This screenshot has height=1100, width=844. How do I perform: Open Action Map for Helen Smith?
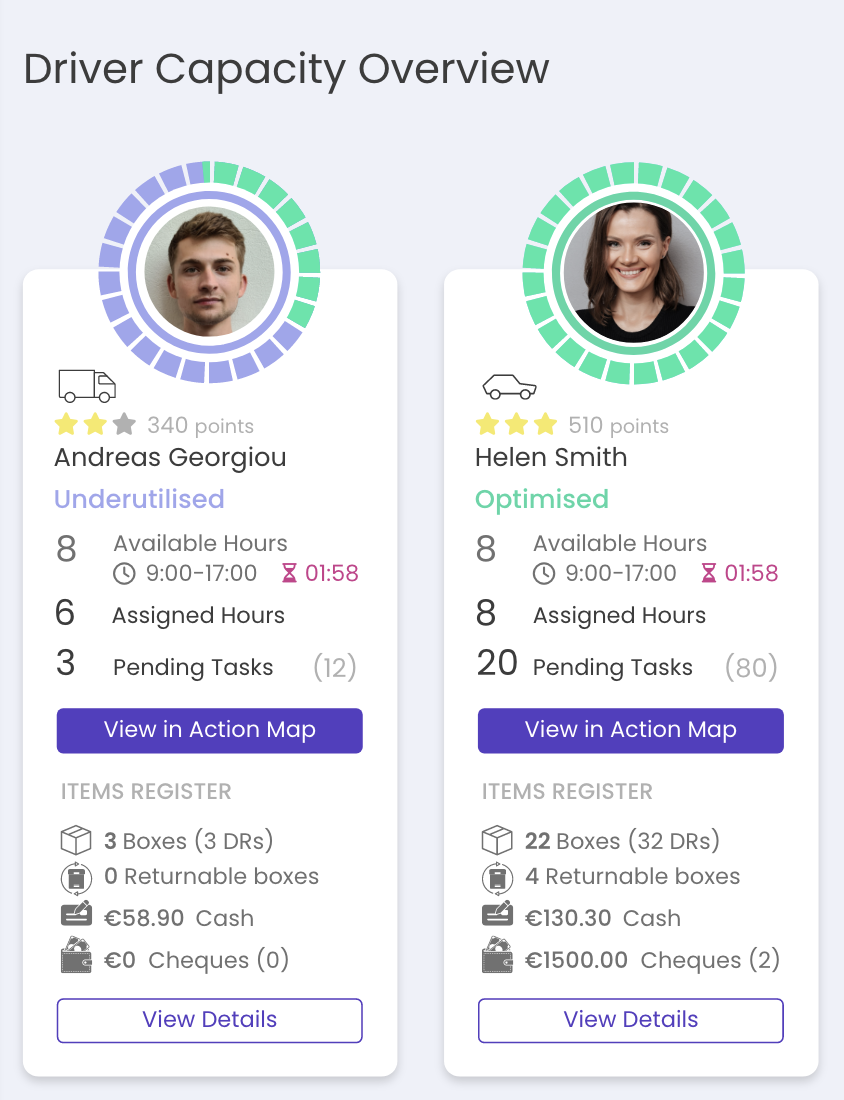(631, 730)
